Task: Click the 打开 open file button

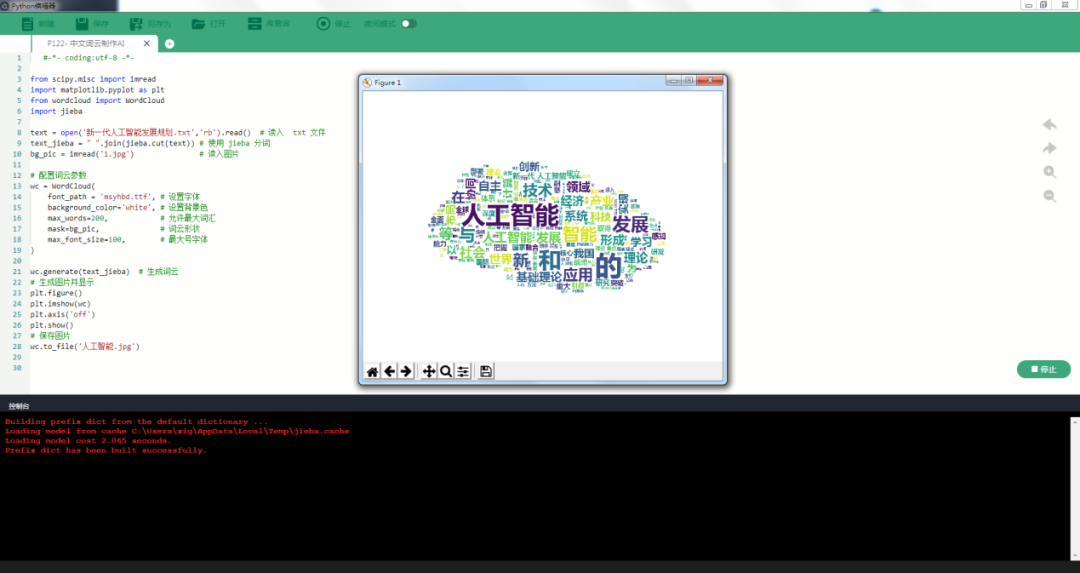Action: click(209, 23)
